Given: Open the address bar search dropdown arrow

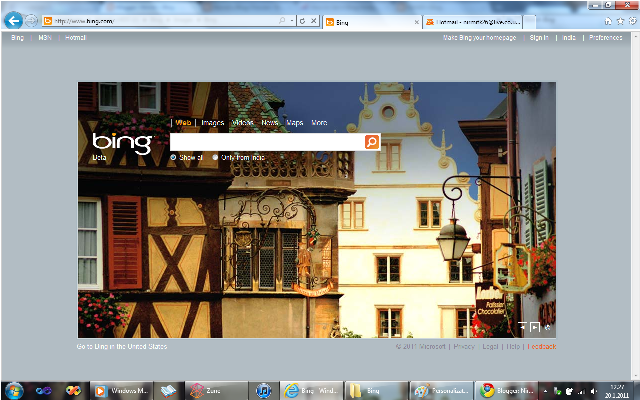Looking at the screenshot, I should pyautogui.click(x=289, y=20).
